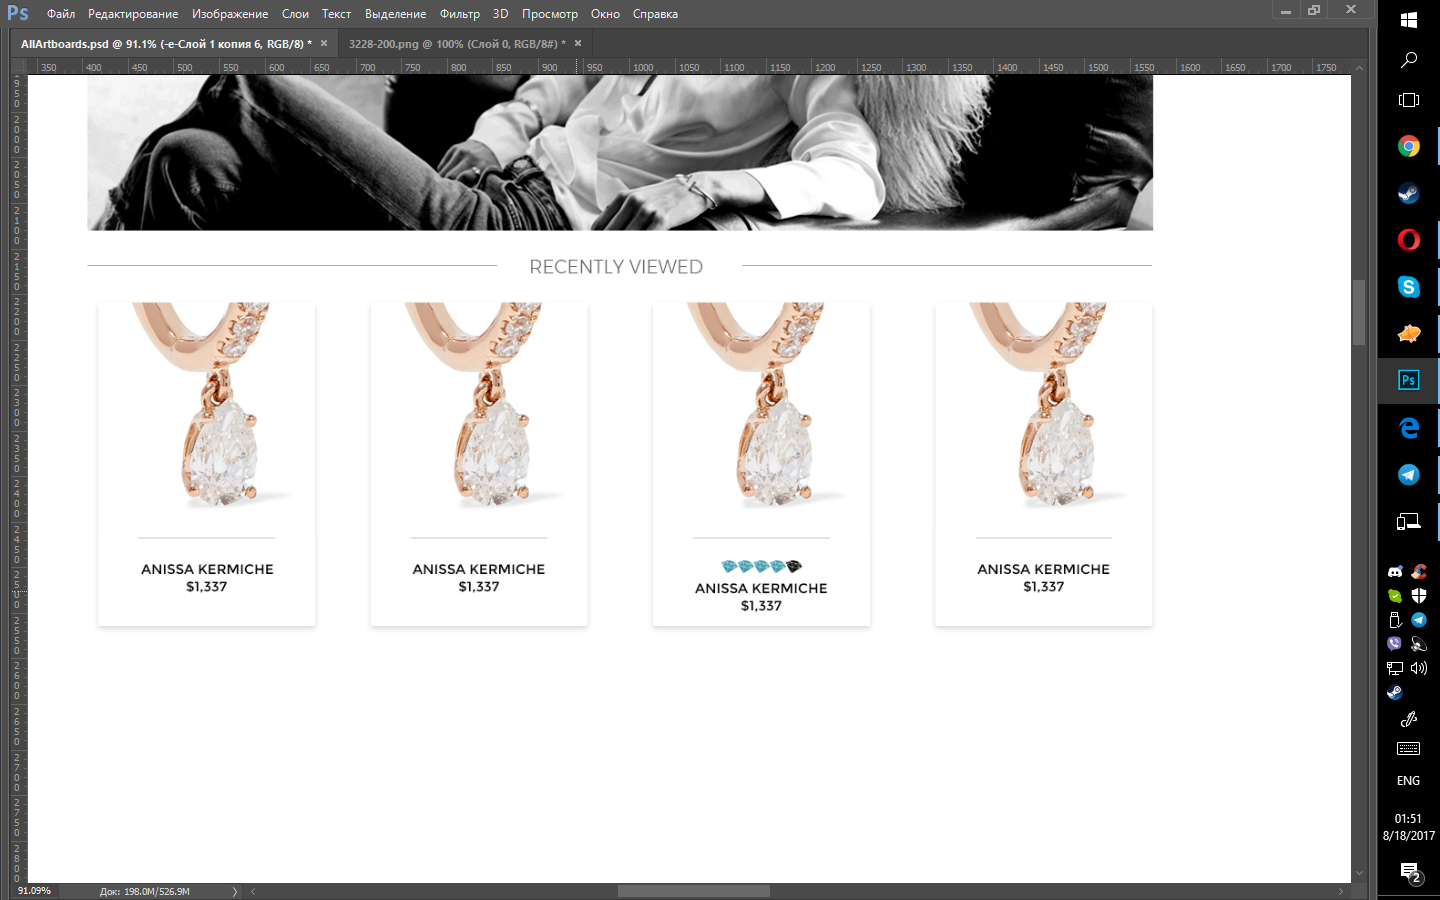1440x900 pixels.
Task: Open the Редактирование menu
Action: coord(133,14)
